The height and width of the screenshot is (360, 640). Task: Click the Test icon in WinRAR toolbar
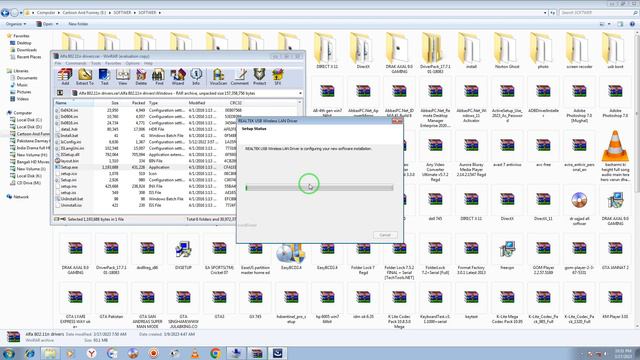104,76
